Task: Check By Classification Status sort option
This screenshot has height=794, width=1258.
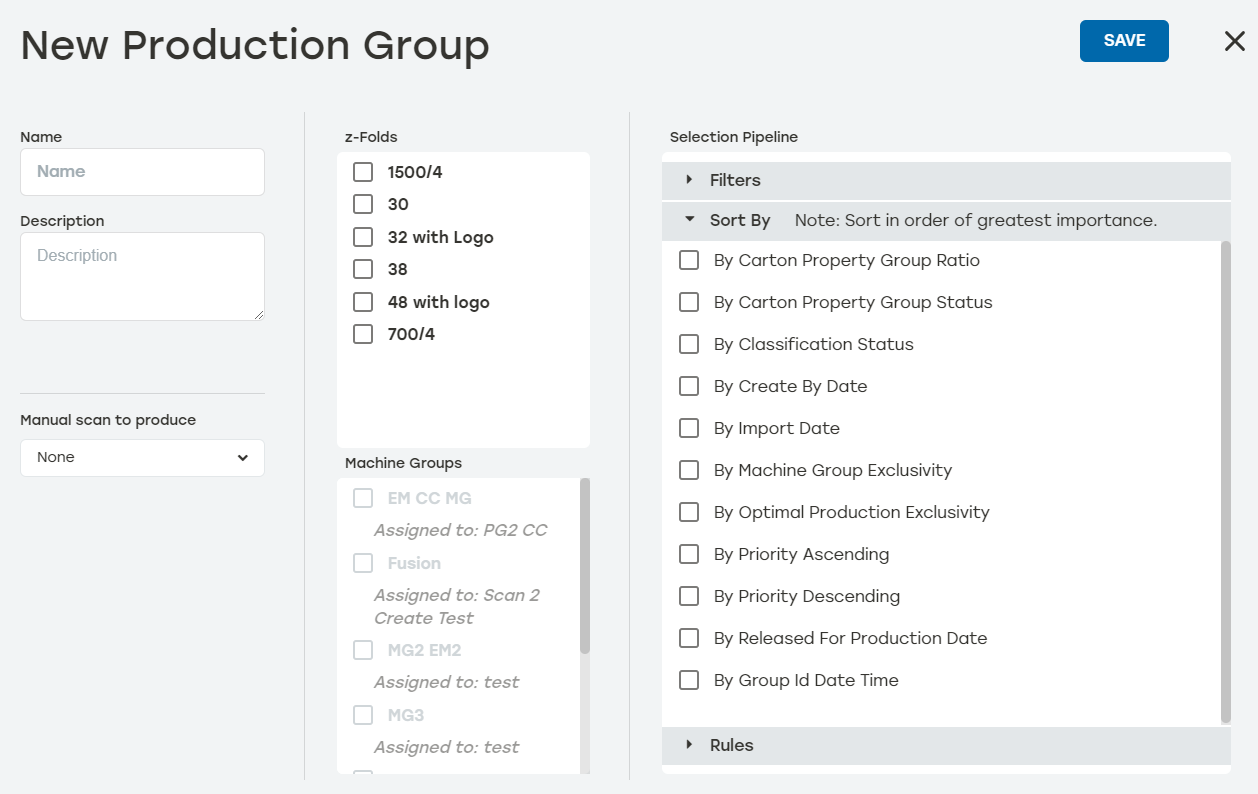Action: click(688, 344)
